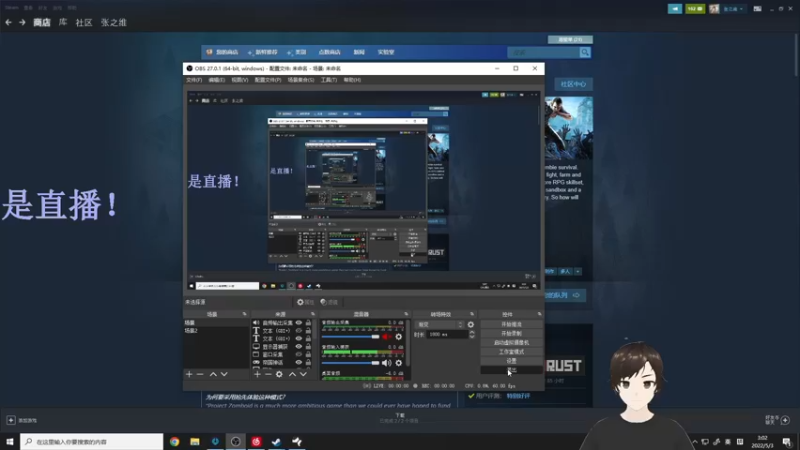Viewport: 800px width, 450px height.
Task: Open OBS Profile menu
Action: tap(268, 80)
